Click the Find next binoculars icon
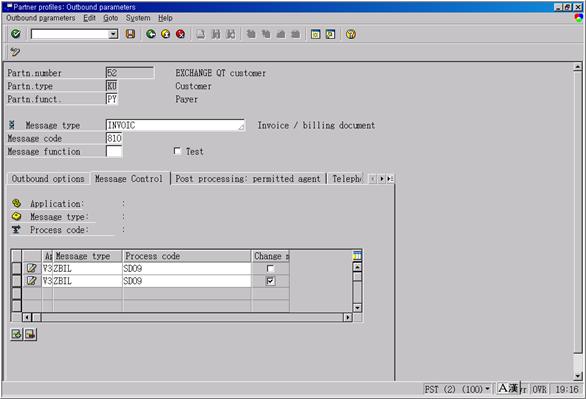Viewport: 586px width, 399px height. coord(231,34)
